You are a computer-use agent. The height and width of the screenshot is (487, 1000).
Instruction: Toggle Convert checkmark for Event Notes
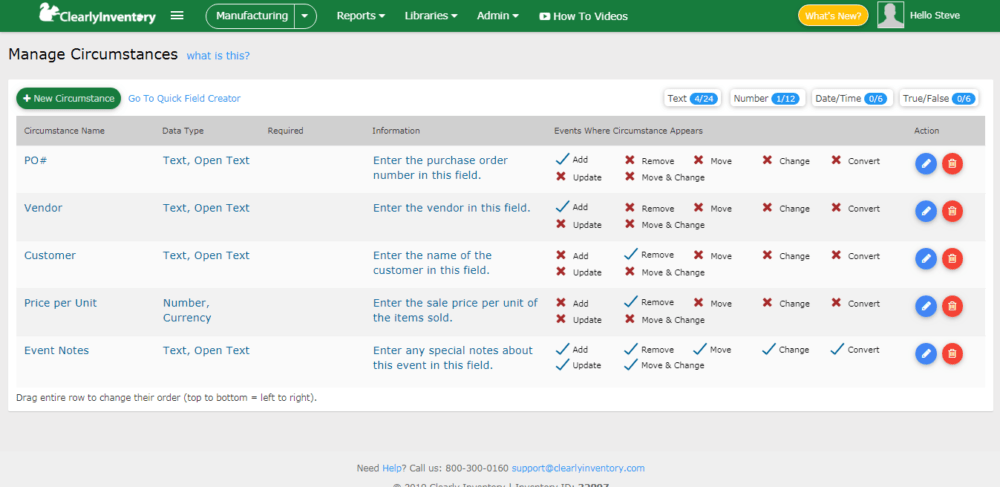click(x=837, y=349)
